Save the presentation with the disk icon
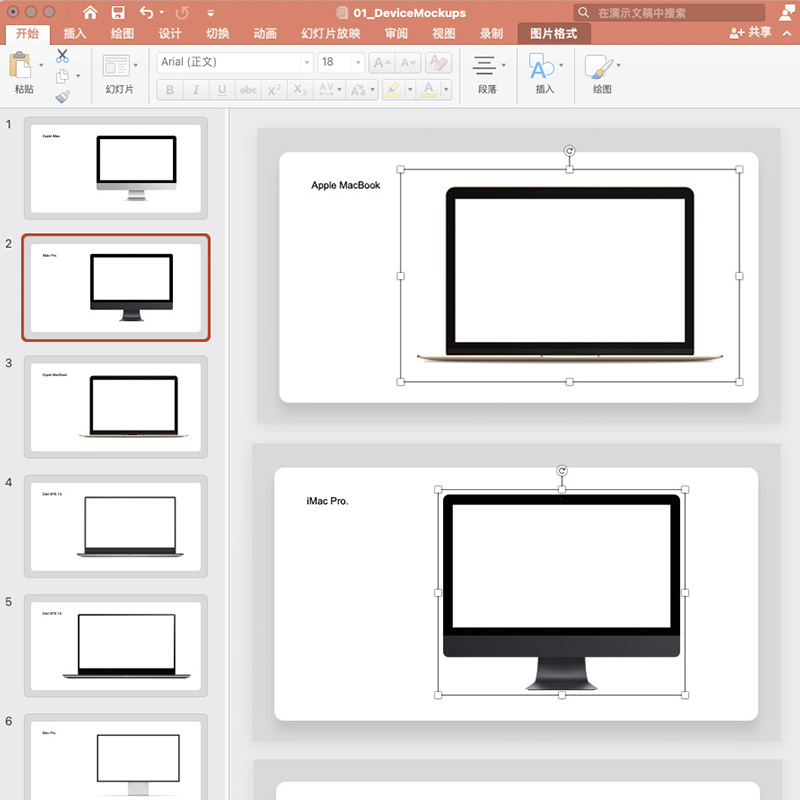The height and width of the screenshot is (800, 800). [x=118, y=12]
